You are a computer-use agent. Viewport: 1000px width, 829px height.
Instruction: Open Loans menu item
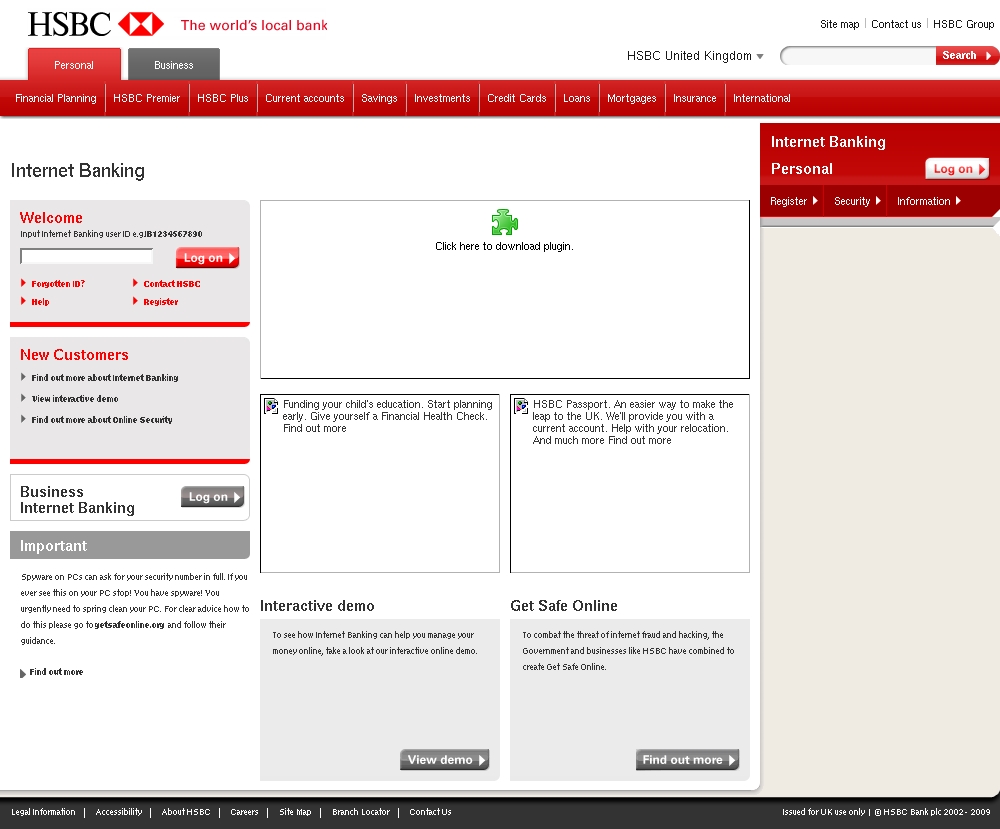577,98
